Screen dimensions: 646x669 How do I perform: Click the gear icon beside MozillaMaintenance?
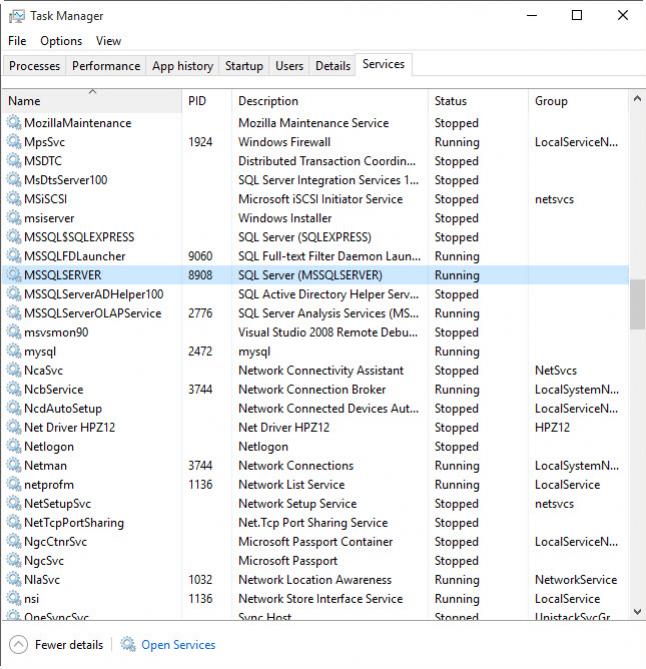(x=14, y=123)
